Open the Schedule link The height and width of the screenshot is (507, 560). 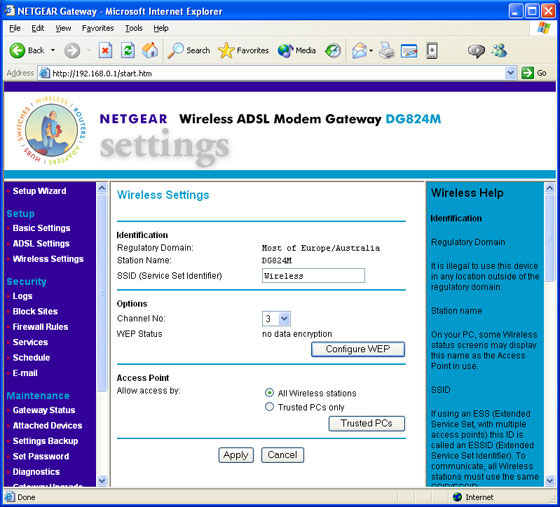[x=31, y=357]
